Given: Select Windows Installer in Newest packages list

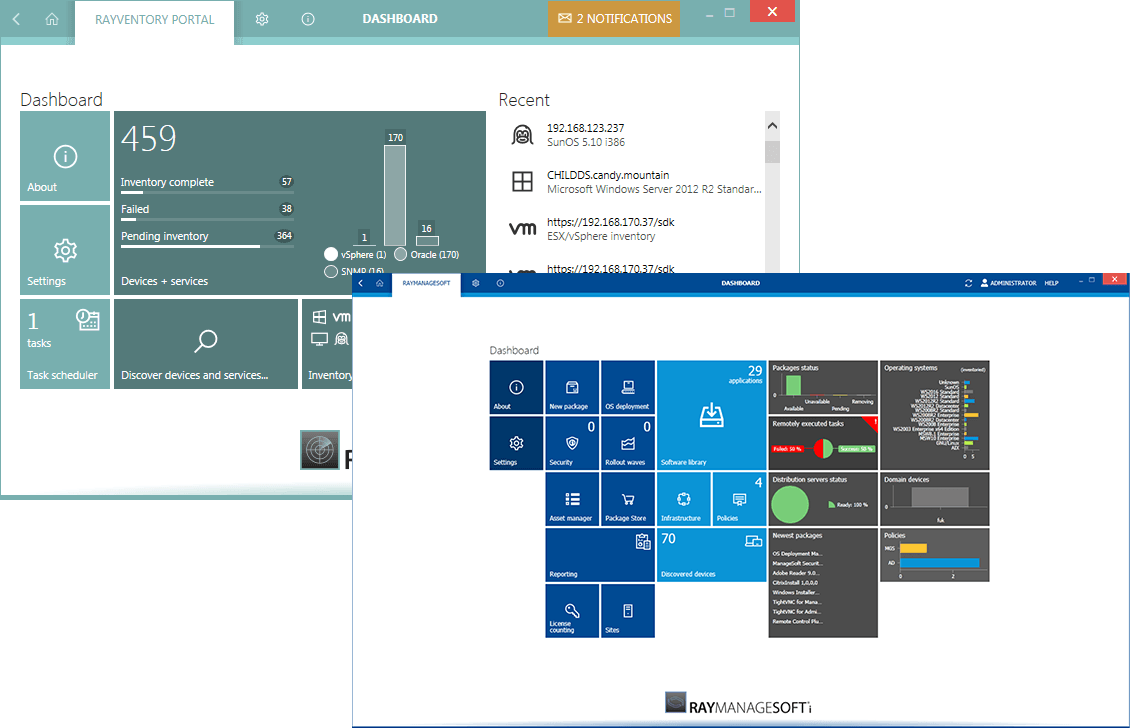Looking at the screenshot, I should pos(795,592).
